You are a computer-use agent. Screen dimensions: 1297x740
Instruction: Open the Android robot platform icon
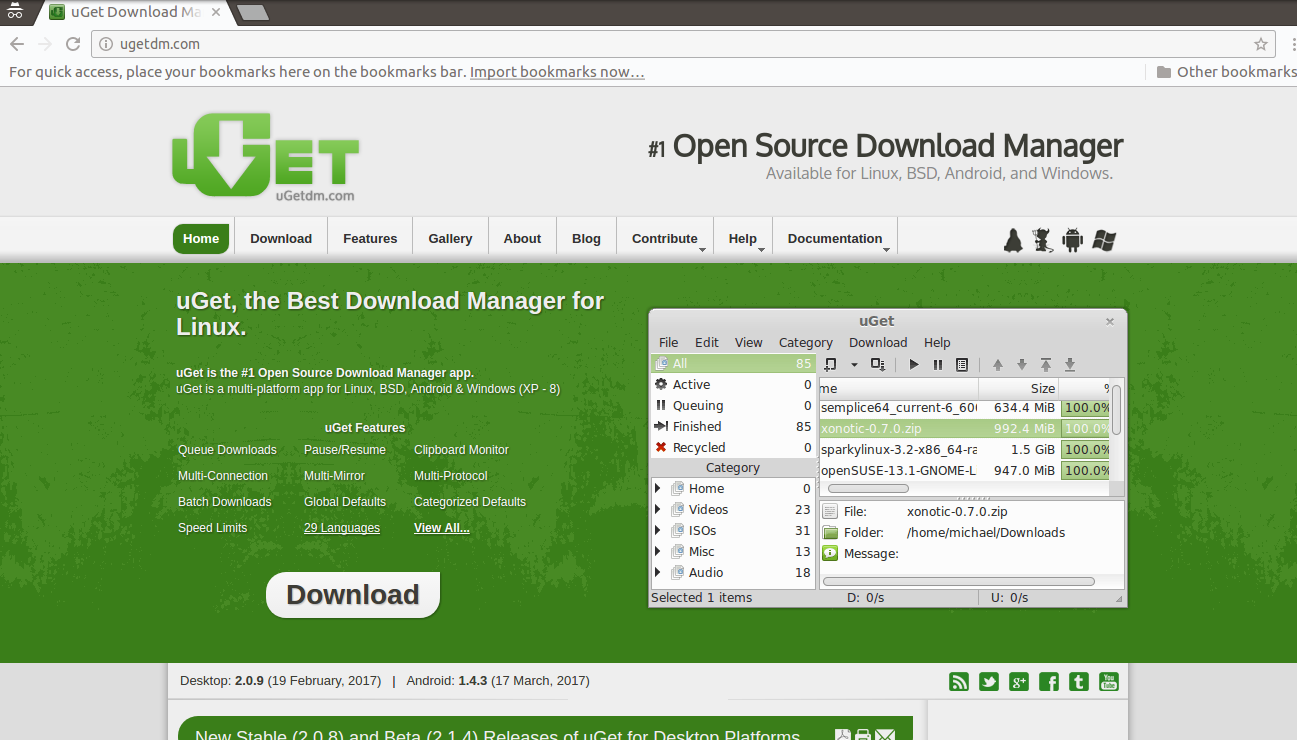1073,240
